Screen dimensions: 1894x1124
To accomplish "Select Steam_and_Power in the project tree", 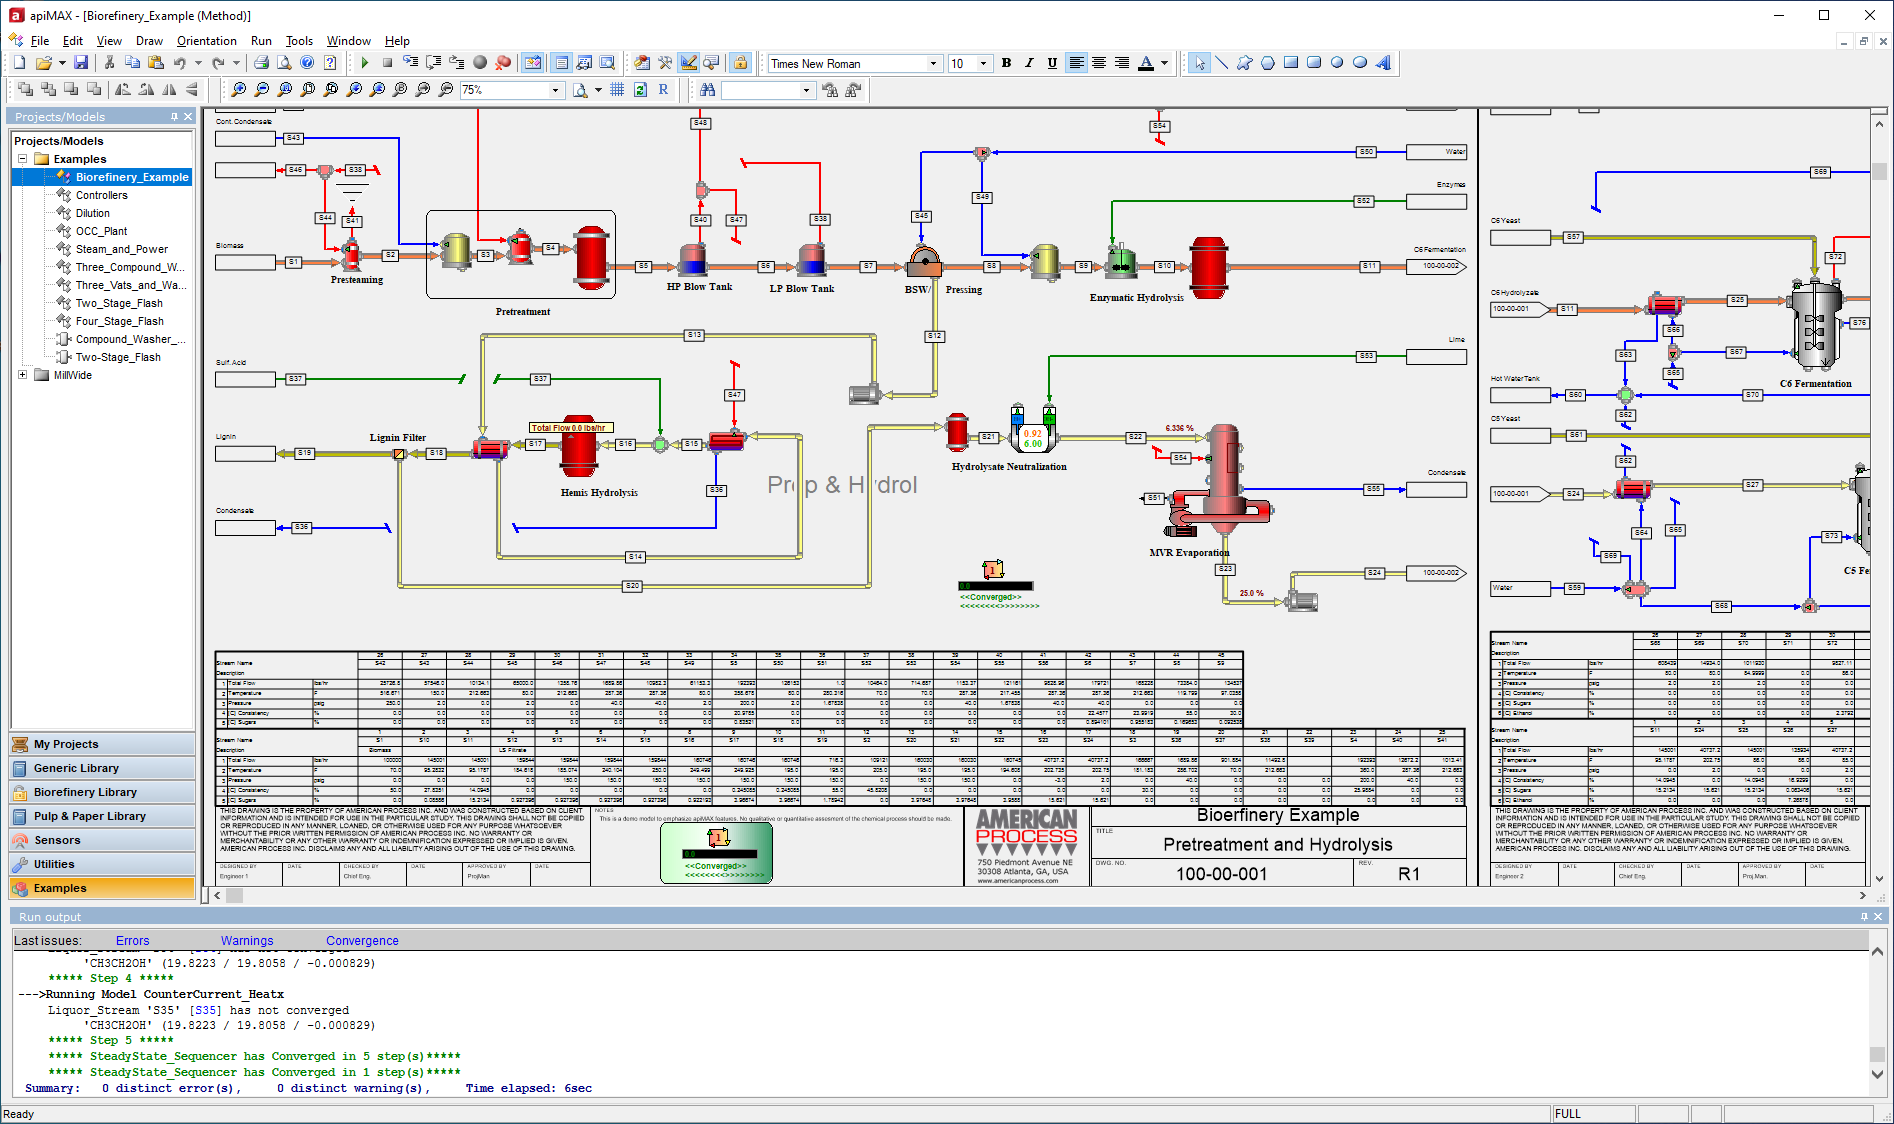I will [x=121, y=249].
